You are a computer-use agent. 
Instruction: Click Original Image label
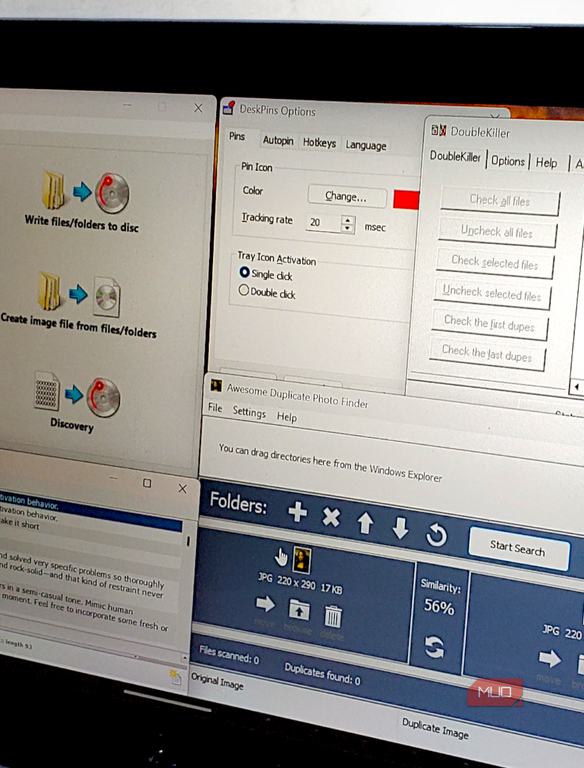point(217,681)
